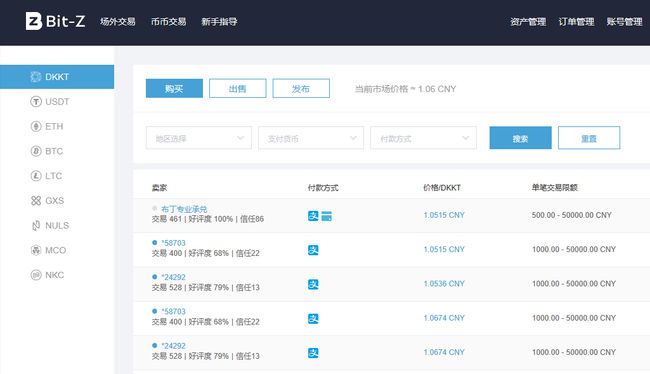This screenshot has width=650, height=374.
Task: Click ETH label in sidebar
Action: (x=54, y=126)
